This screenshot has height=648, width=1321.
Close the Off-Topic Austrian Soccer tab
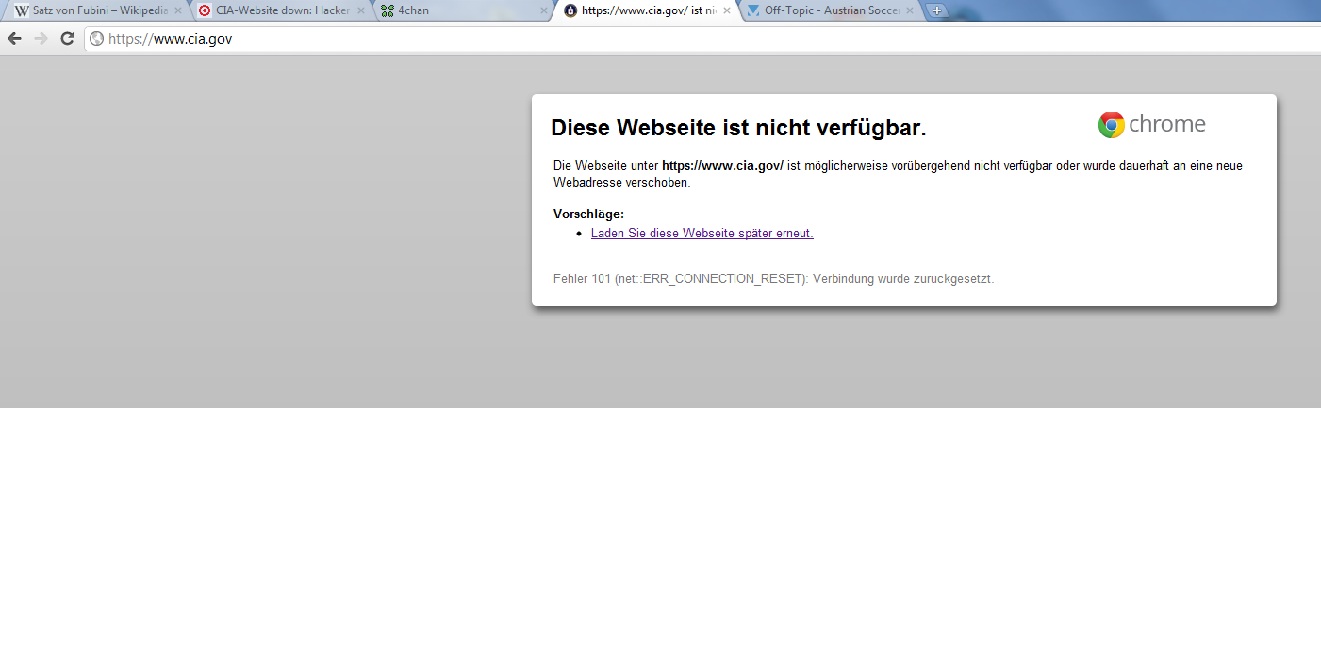click(910, 11)
